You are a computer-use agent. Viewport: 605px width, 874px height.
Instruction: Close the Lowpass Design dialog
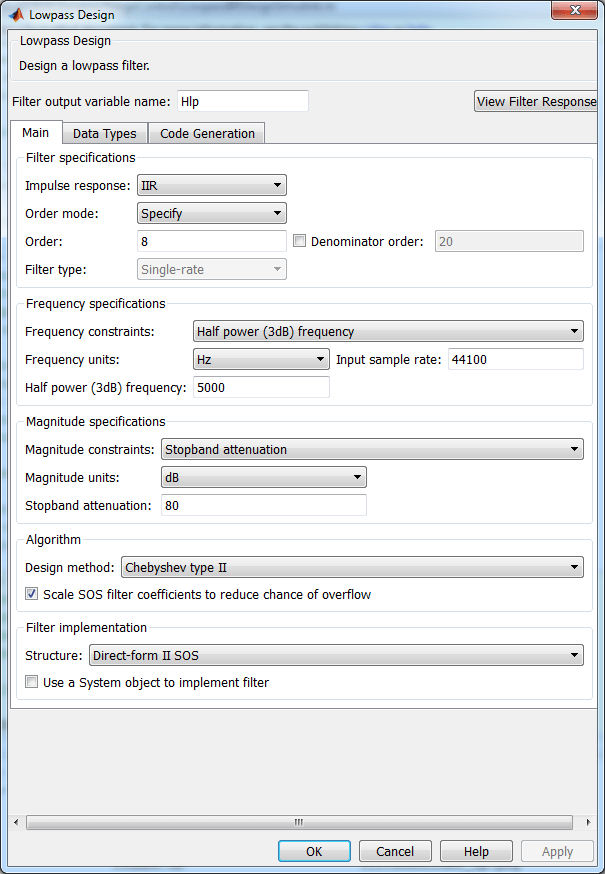[x=578, y=12]
